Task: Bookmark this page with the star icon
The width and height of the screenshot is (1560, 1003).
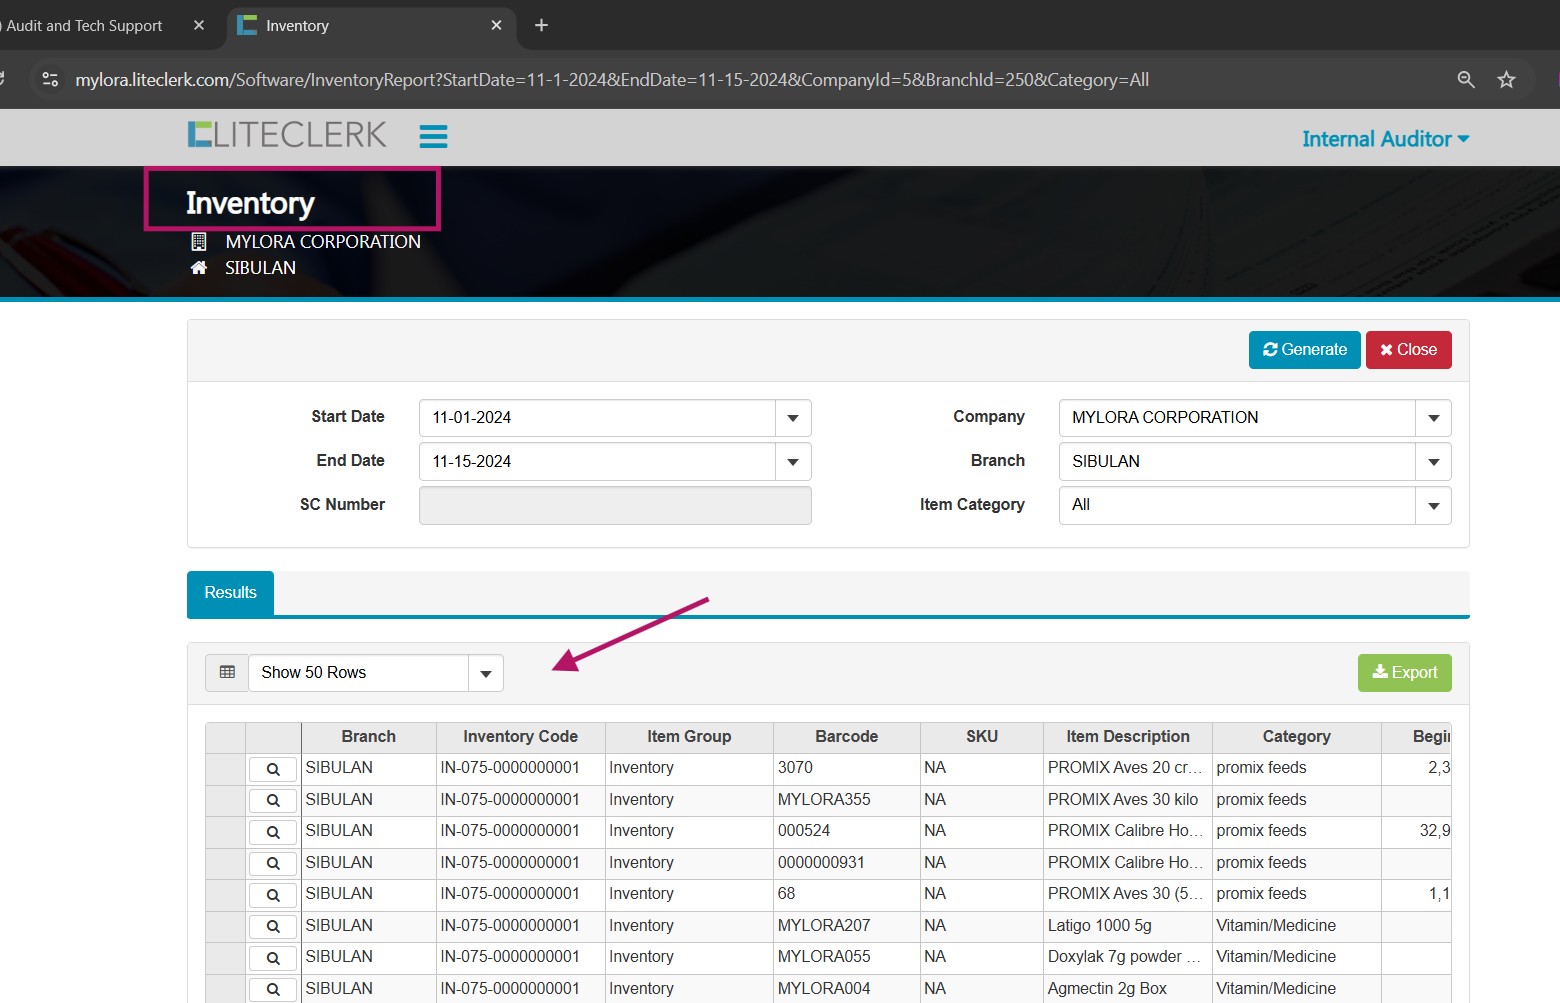Action: click(1506, 80)
